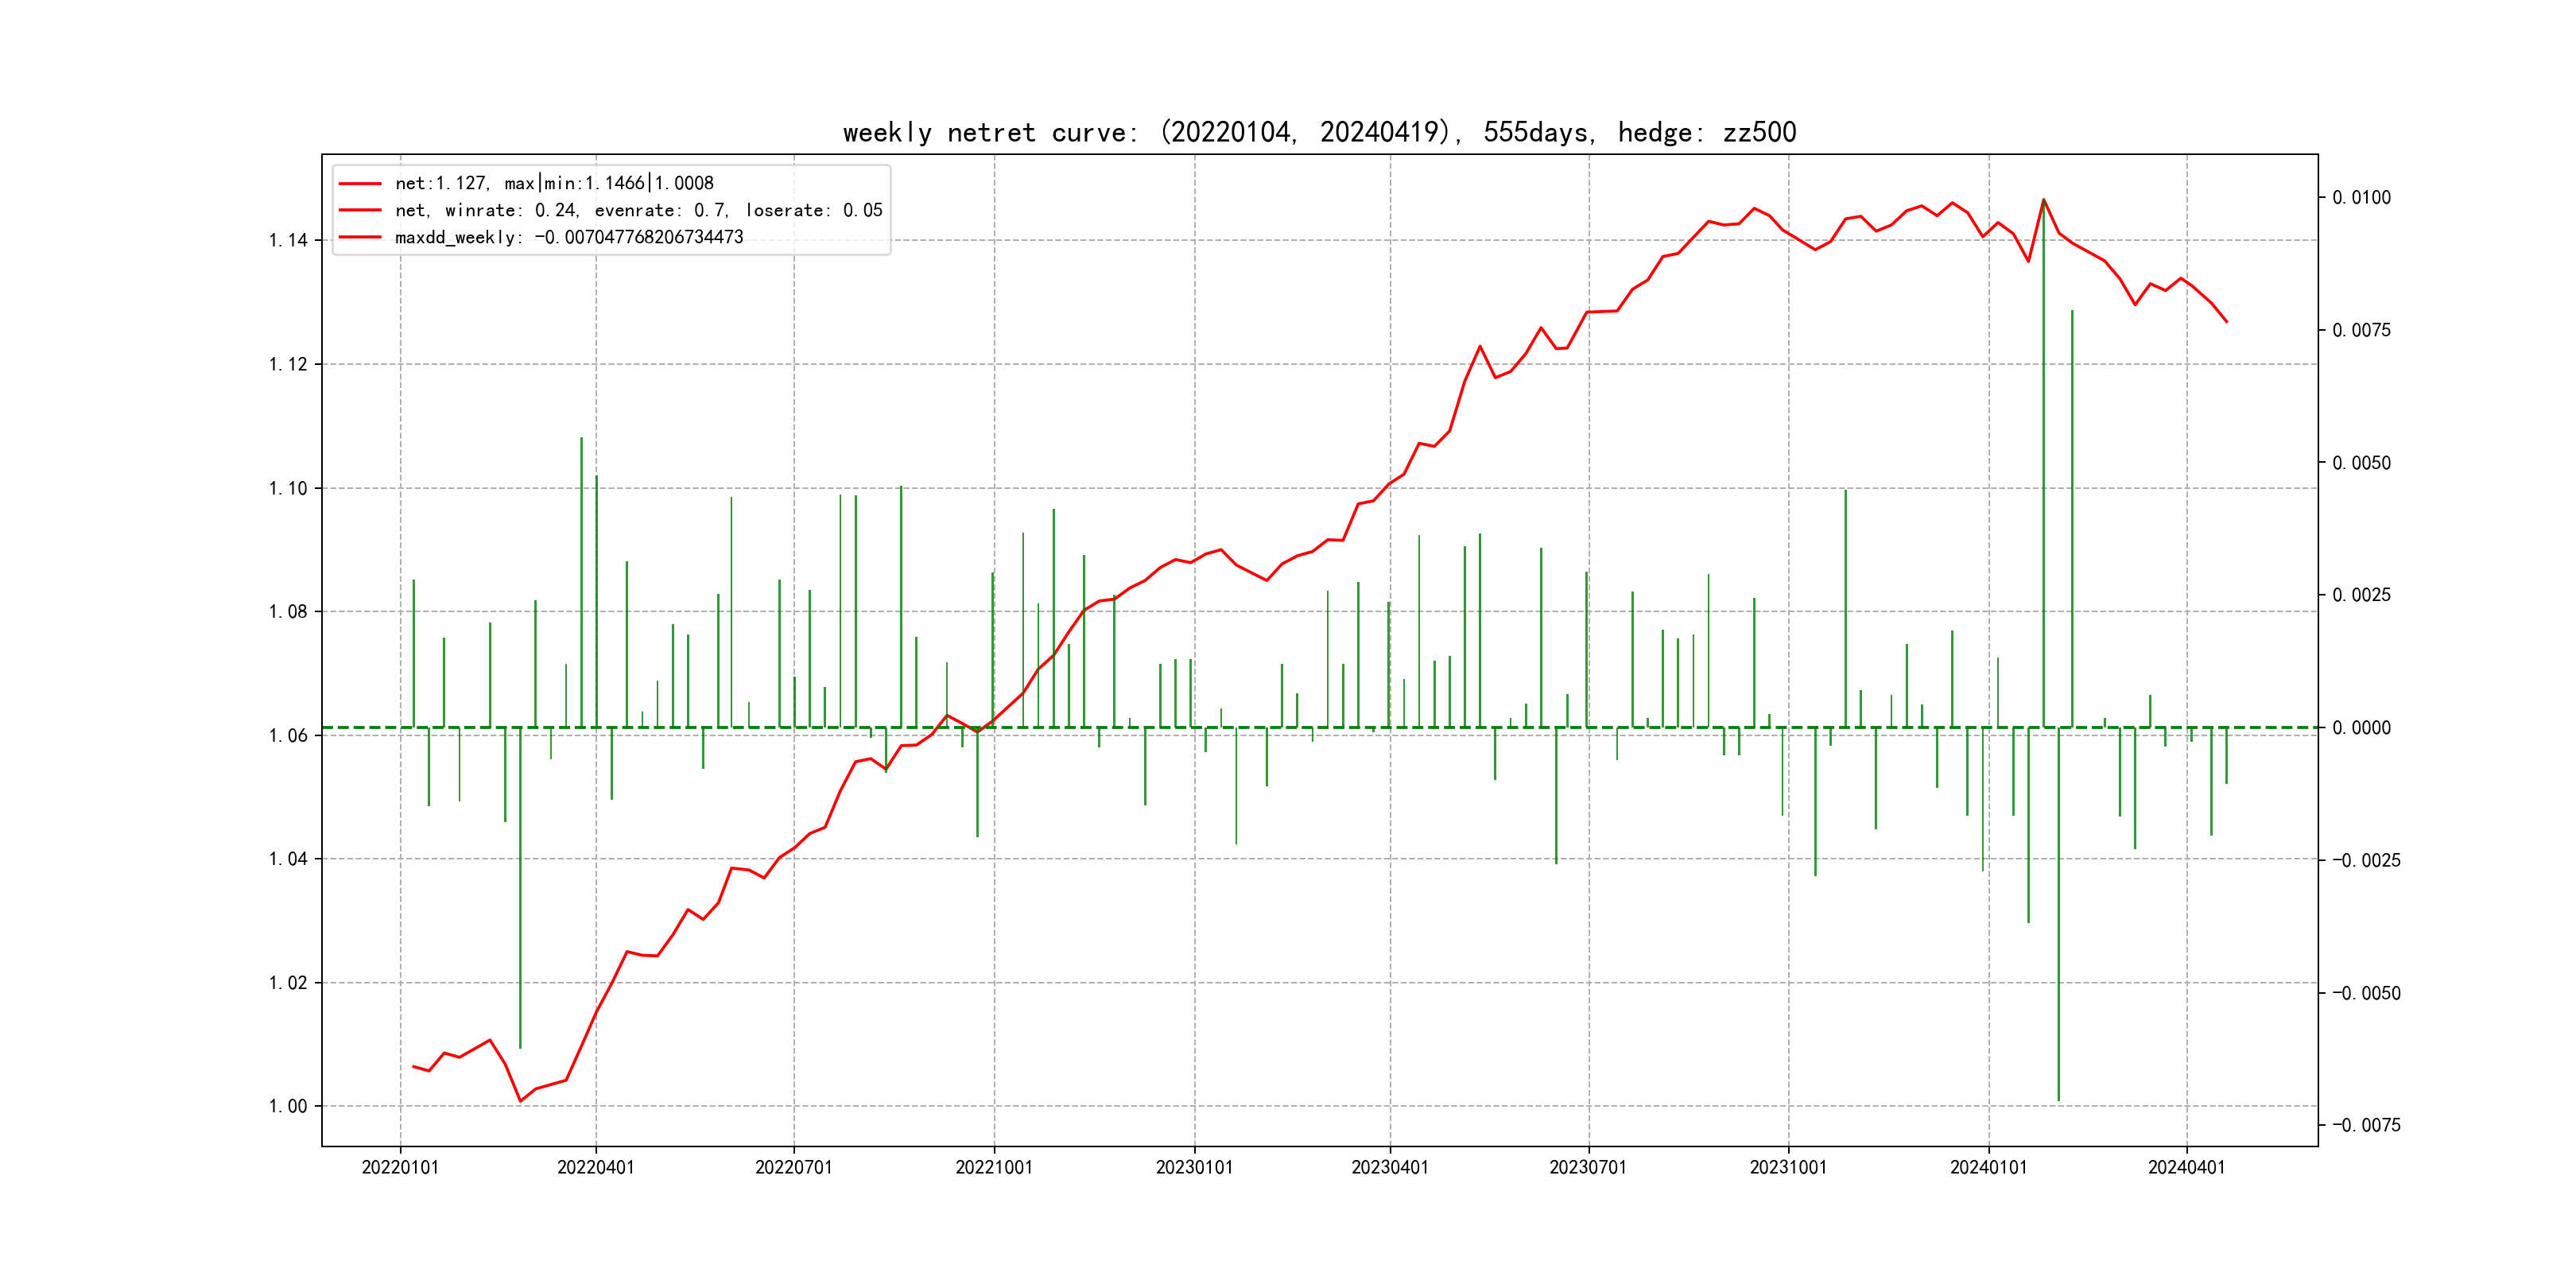This screenshot has width=2576, height=1288.
Task: Click the 0.0000 right y-axis label
Action: [x=2361, y=727]
